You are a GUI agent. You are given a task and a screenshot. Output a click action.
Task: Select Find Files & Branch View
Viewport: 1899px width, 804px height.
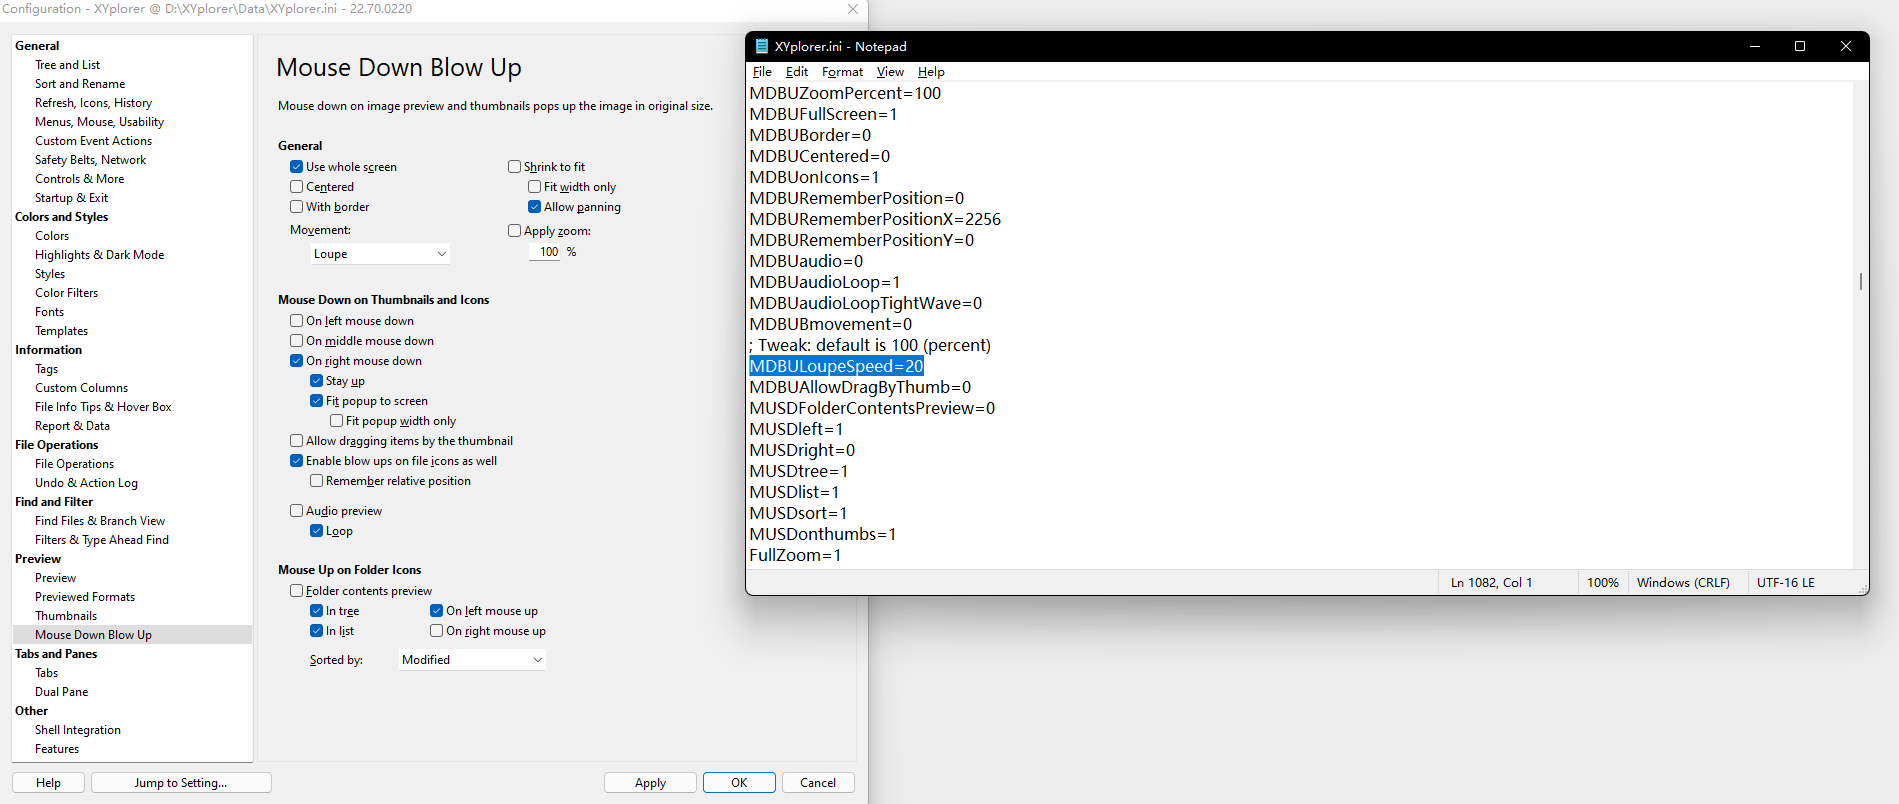(x=100, y=521)
